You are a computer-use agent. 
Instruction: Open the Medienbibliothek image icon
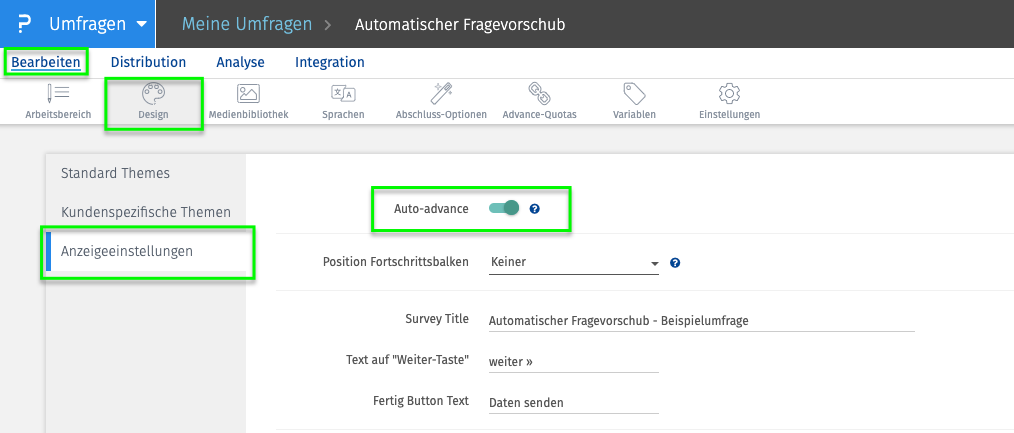coord(248,94)
